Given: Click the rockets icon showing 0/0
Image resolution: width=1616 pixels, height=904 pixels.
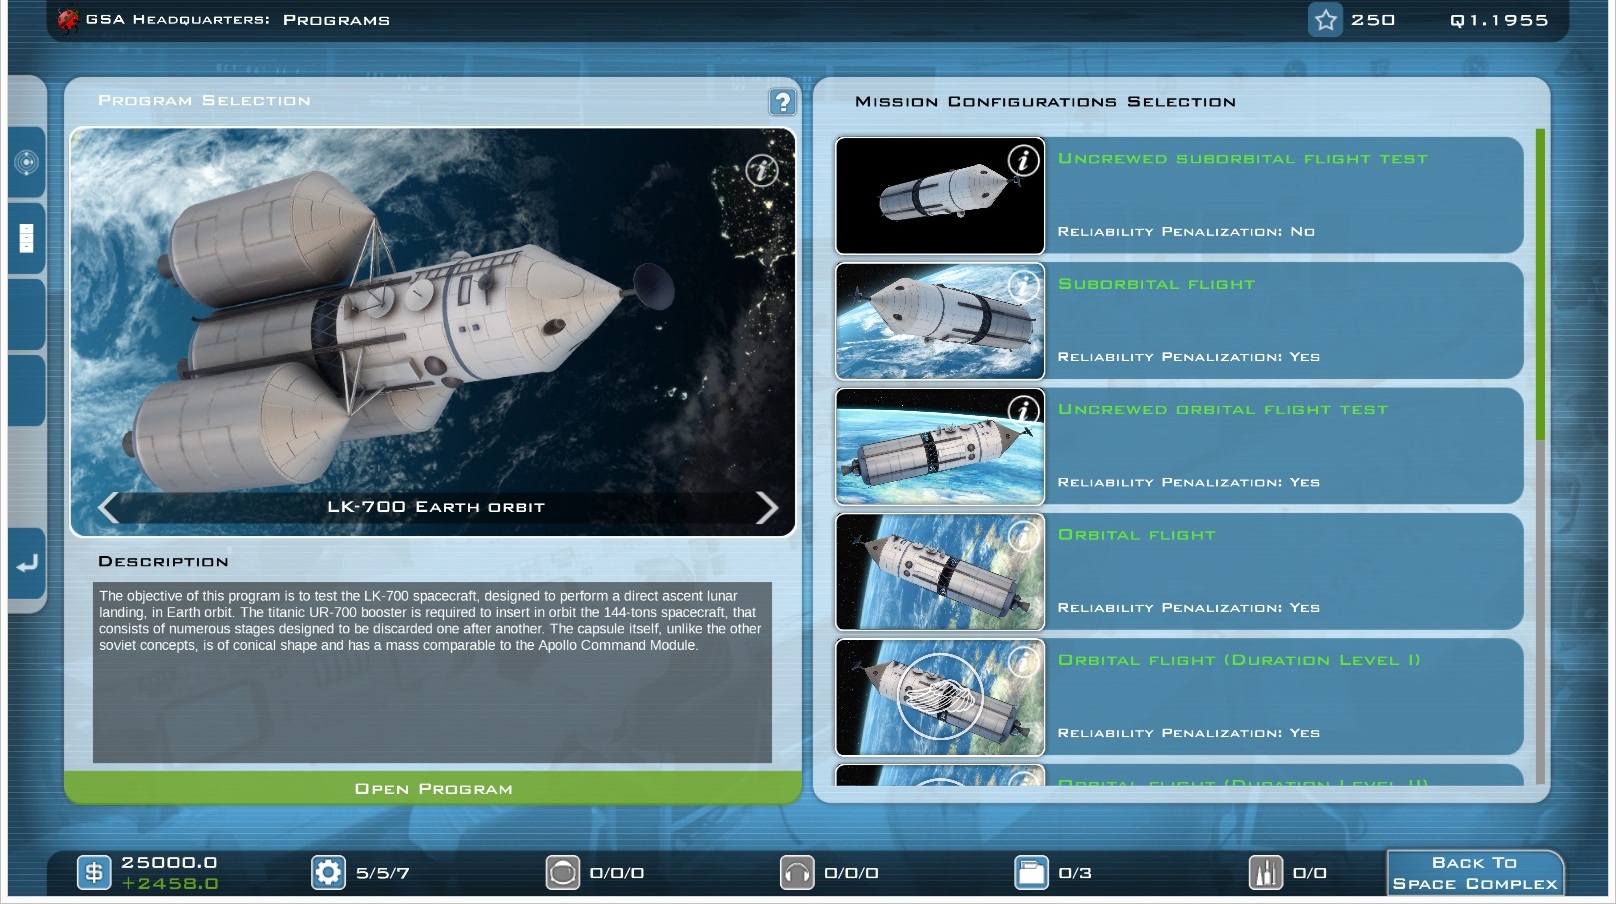Looking at the screenshot, I should [1265, 873].
